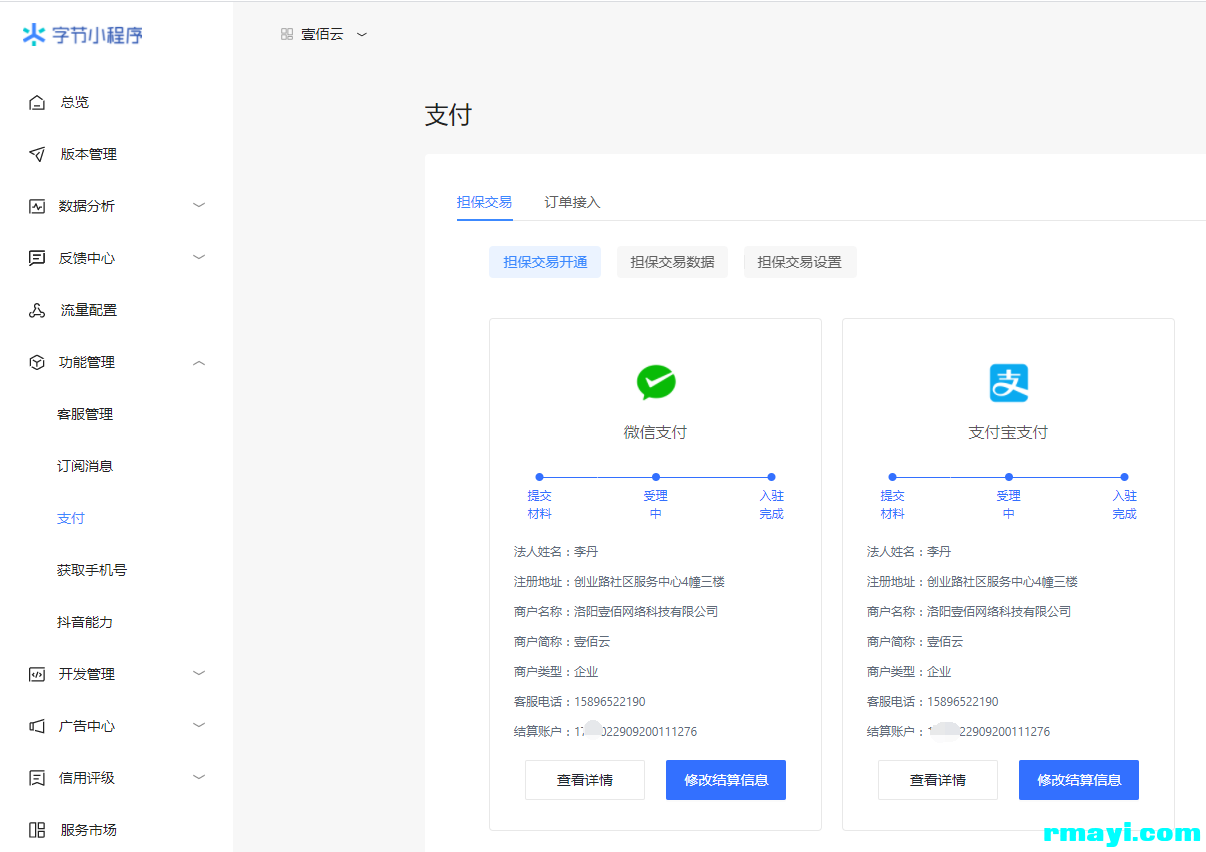Click the 支付 page heading
The image size is (1206, 852).
point(448,115)
